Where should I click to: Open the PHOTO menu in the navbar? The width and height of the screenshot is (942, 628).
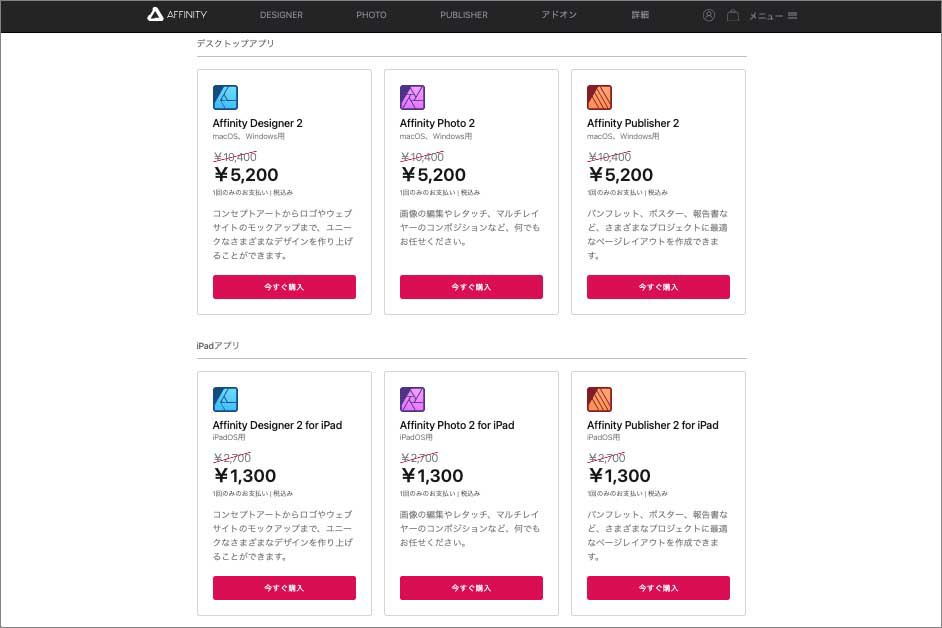371,15
